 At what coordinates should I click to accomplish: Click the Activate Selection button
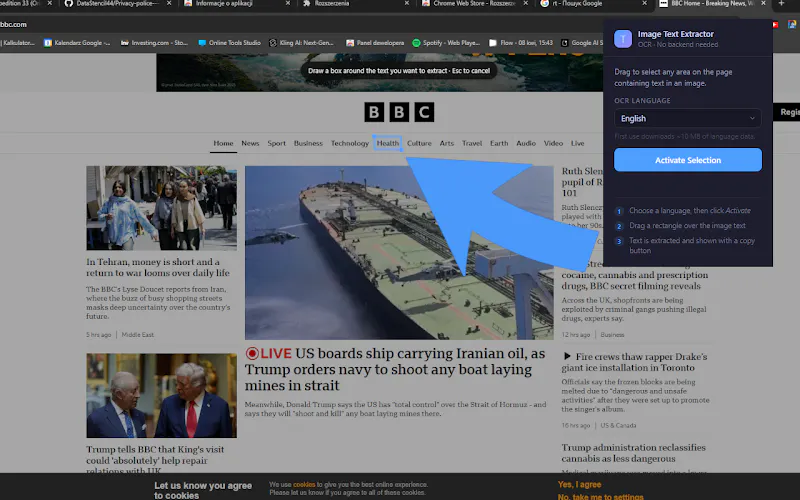688,160
